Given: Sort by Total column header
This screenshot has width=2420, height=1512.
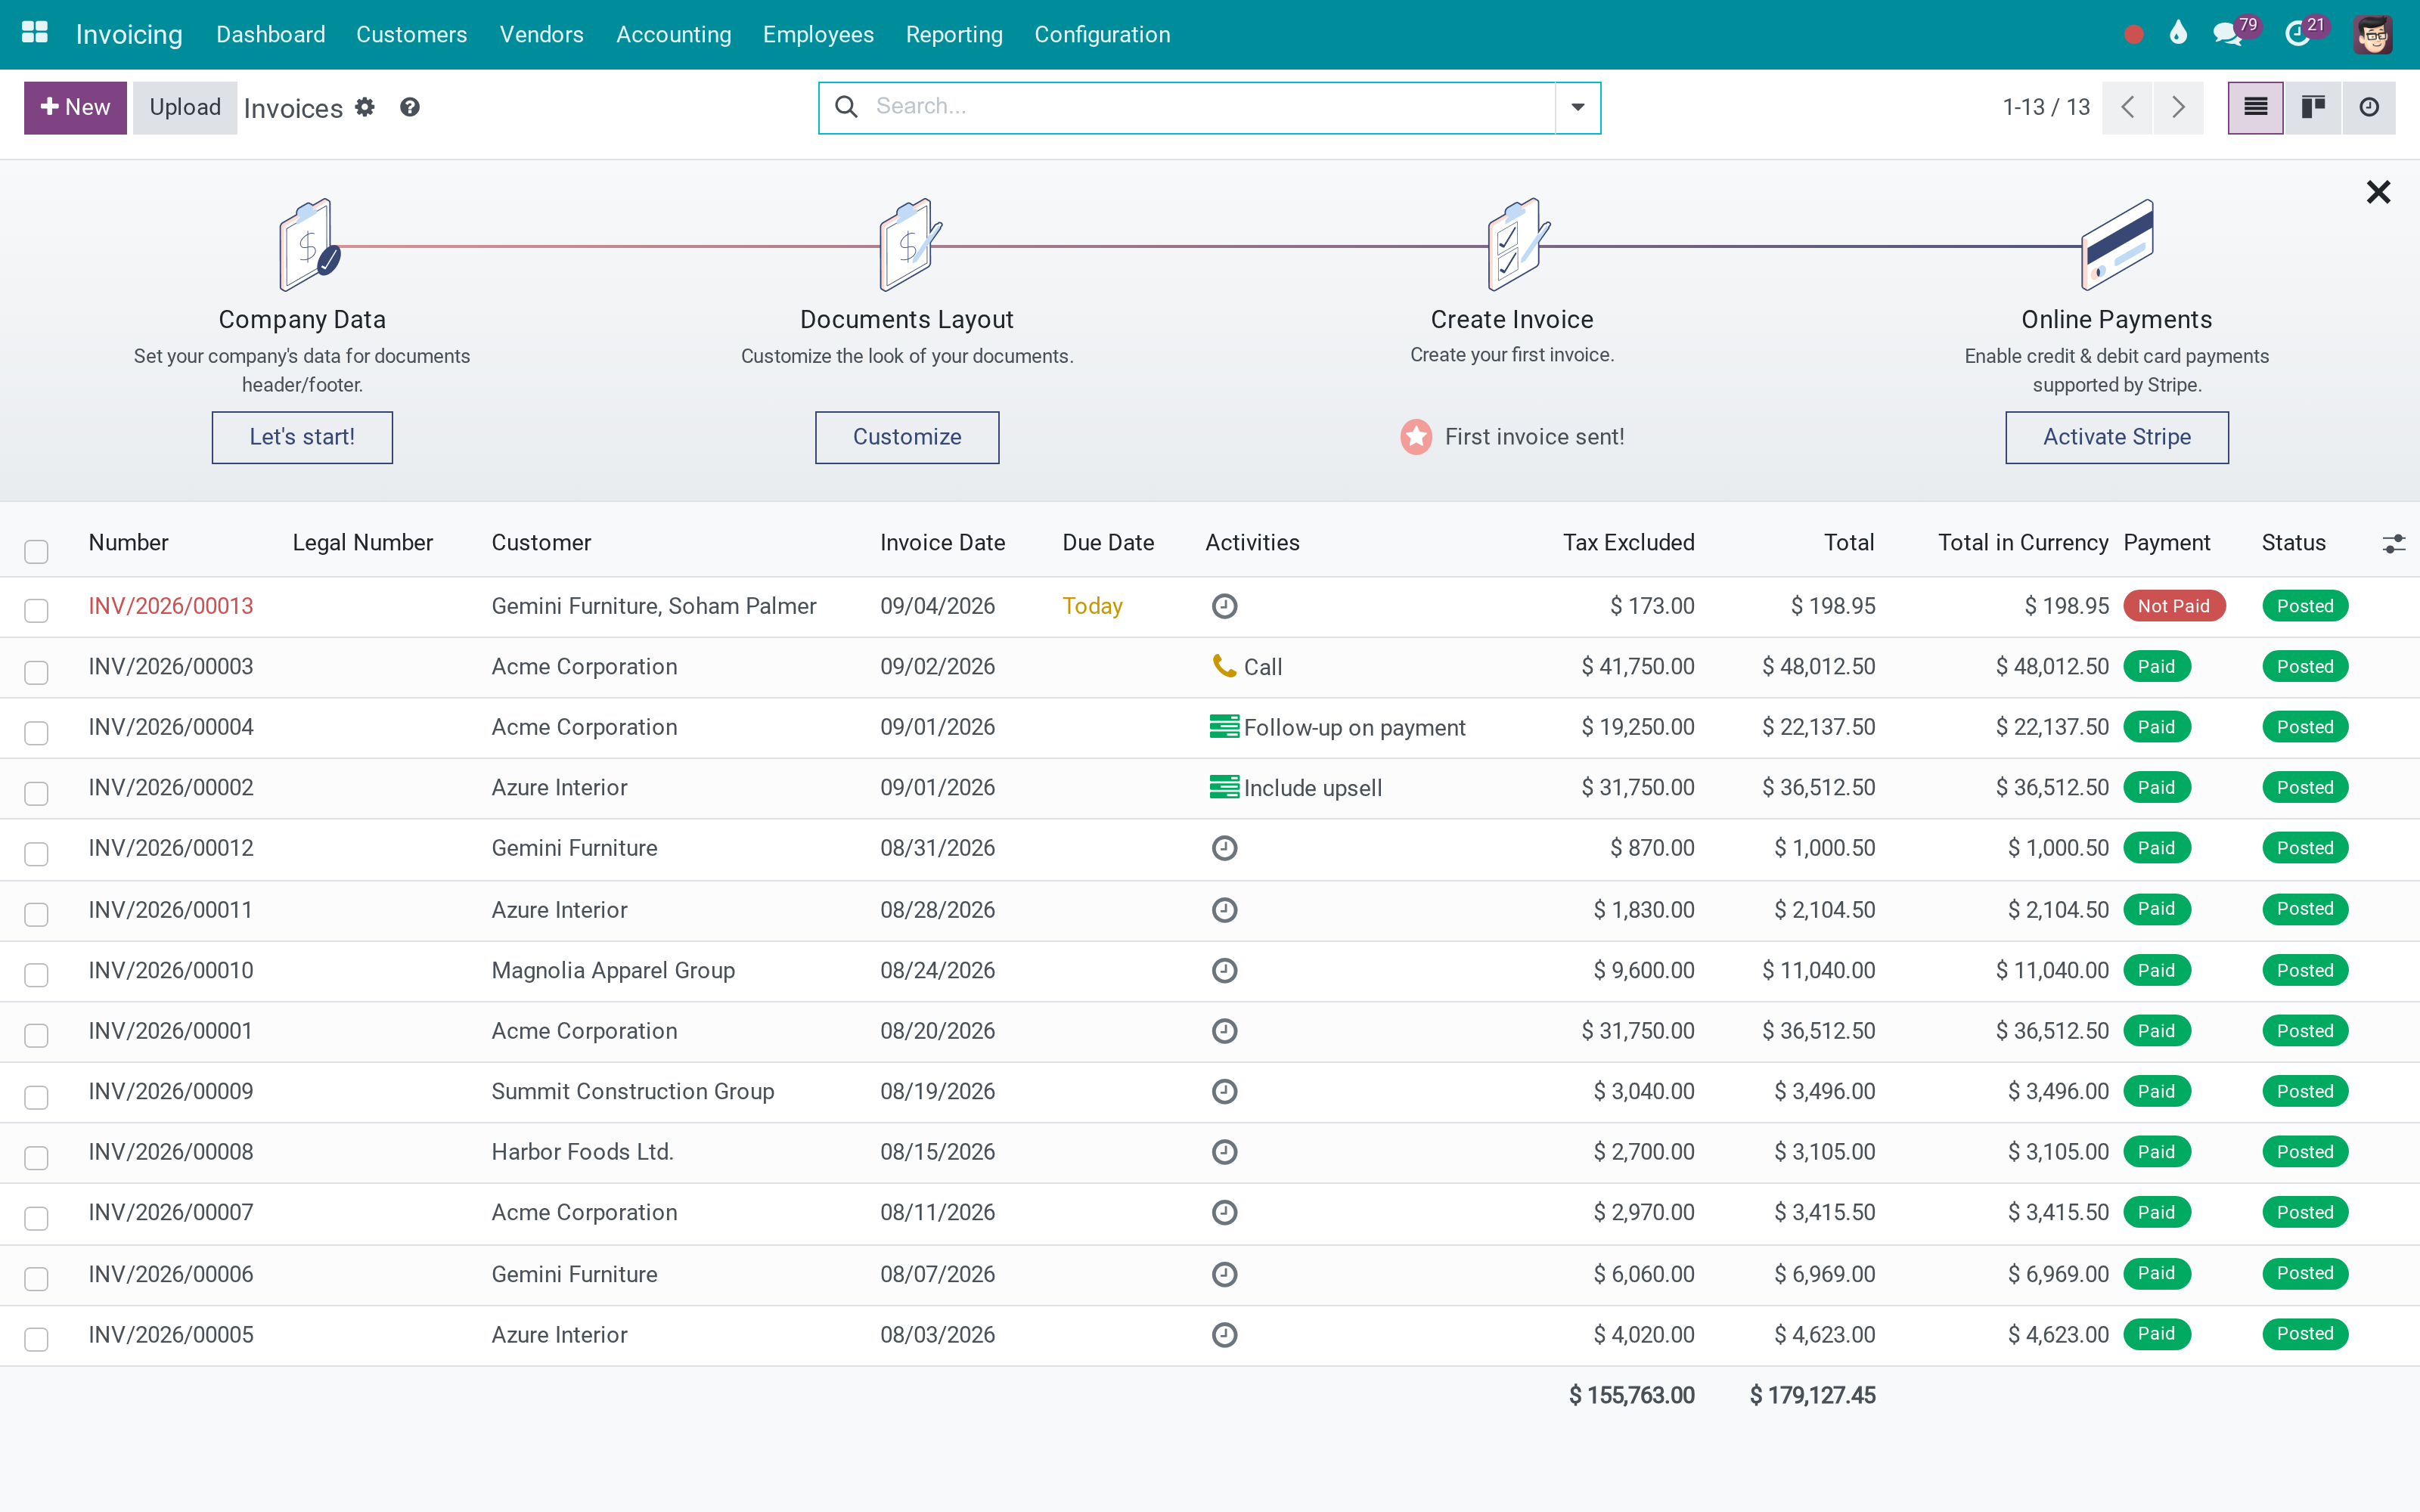Looking at the screenshot, I should (x=1848, y=543).
